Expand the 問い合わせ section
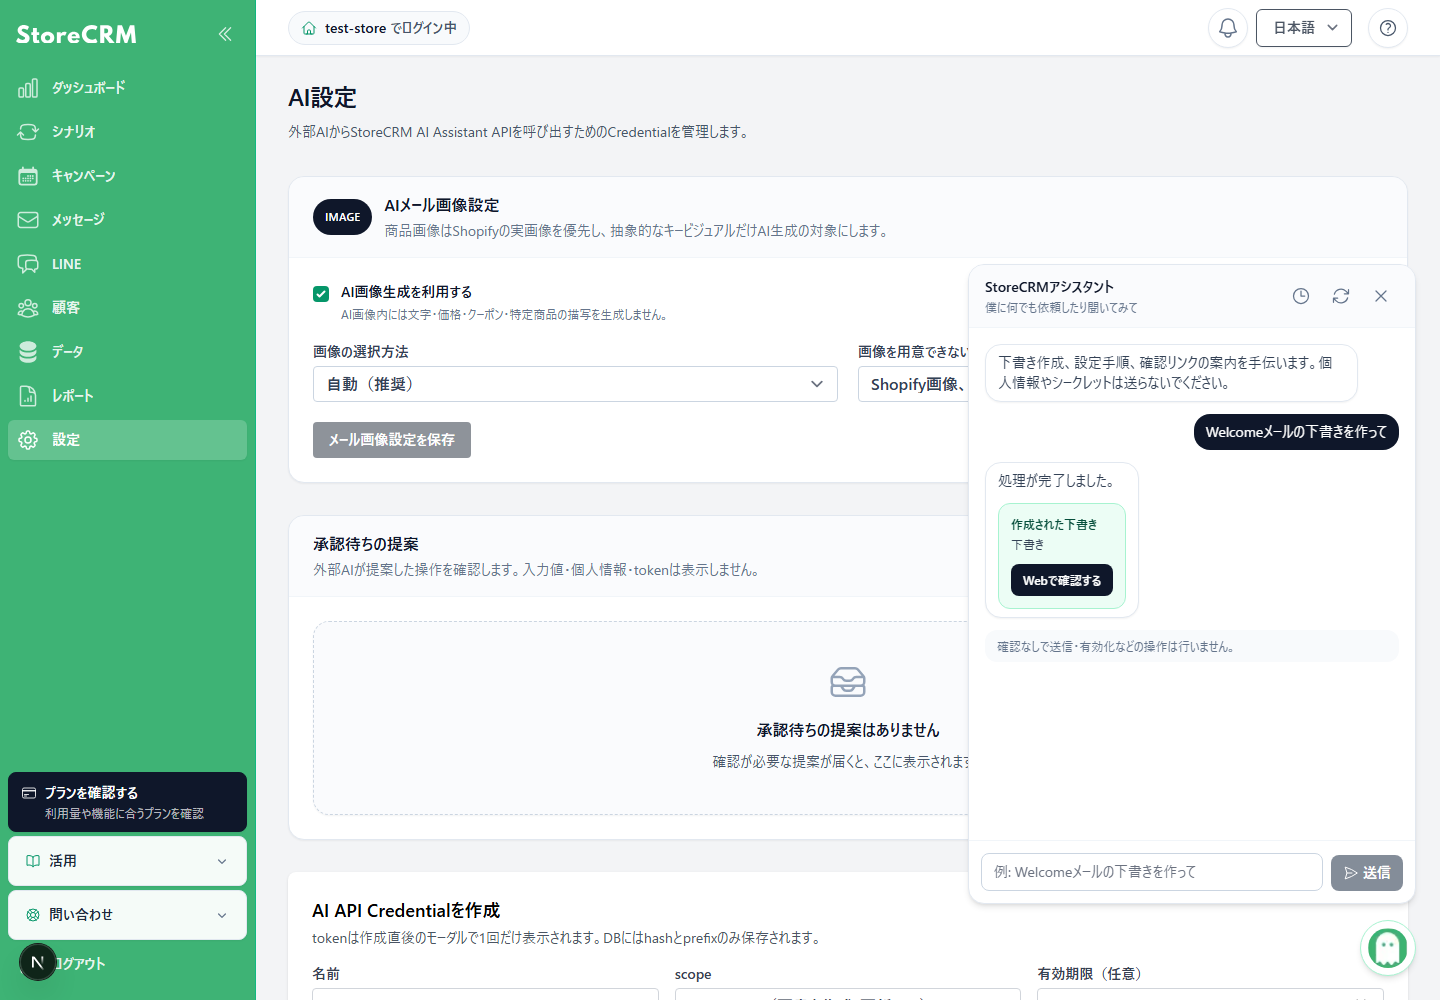The width and height of the screenshot is (1440, 1000). (128, 915)
